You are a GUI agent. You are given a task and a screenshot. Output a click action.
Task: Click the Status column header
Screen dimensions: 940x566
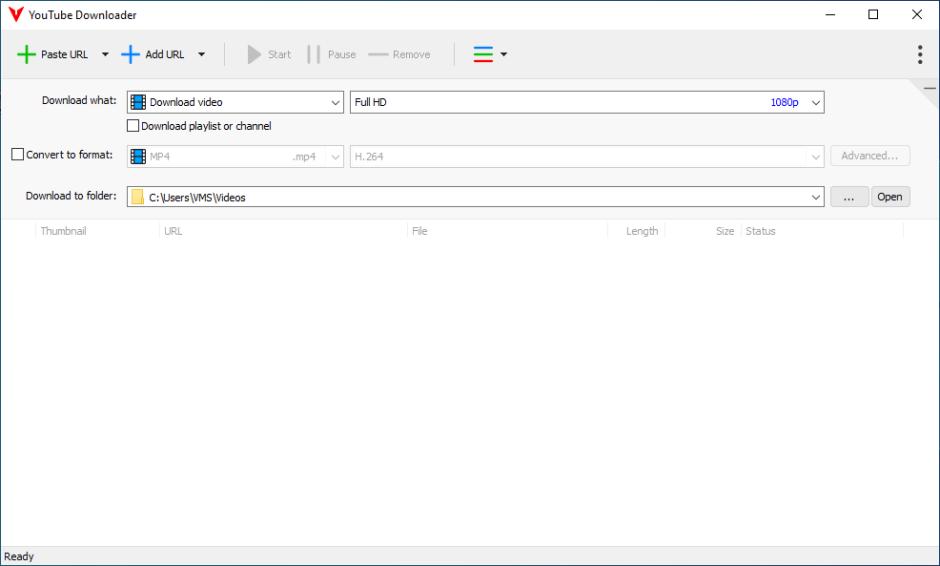click(822, 231)
